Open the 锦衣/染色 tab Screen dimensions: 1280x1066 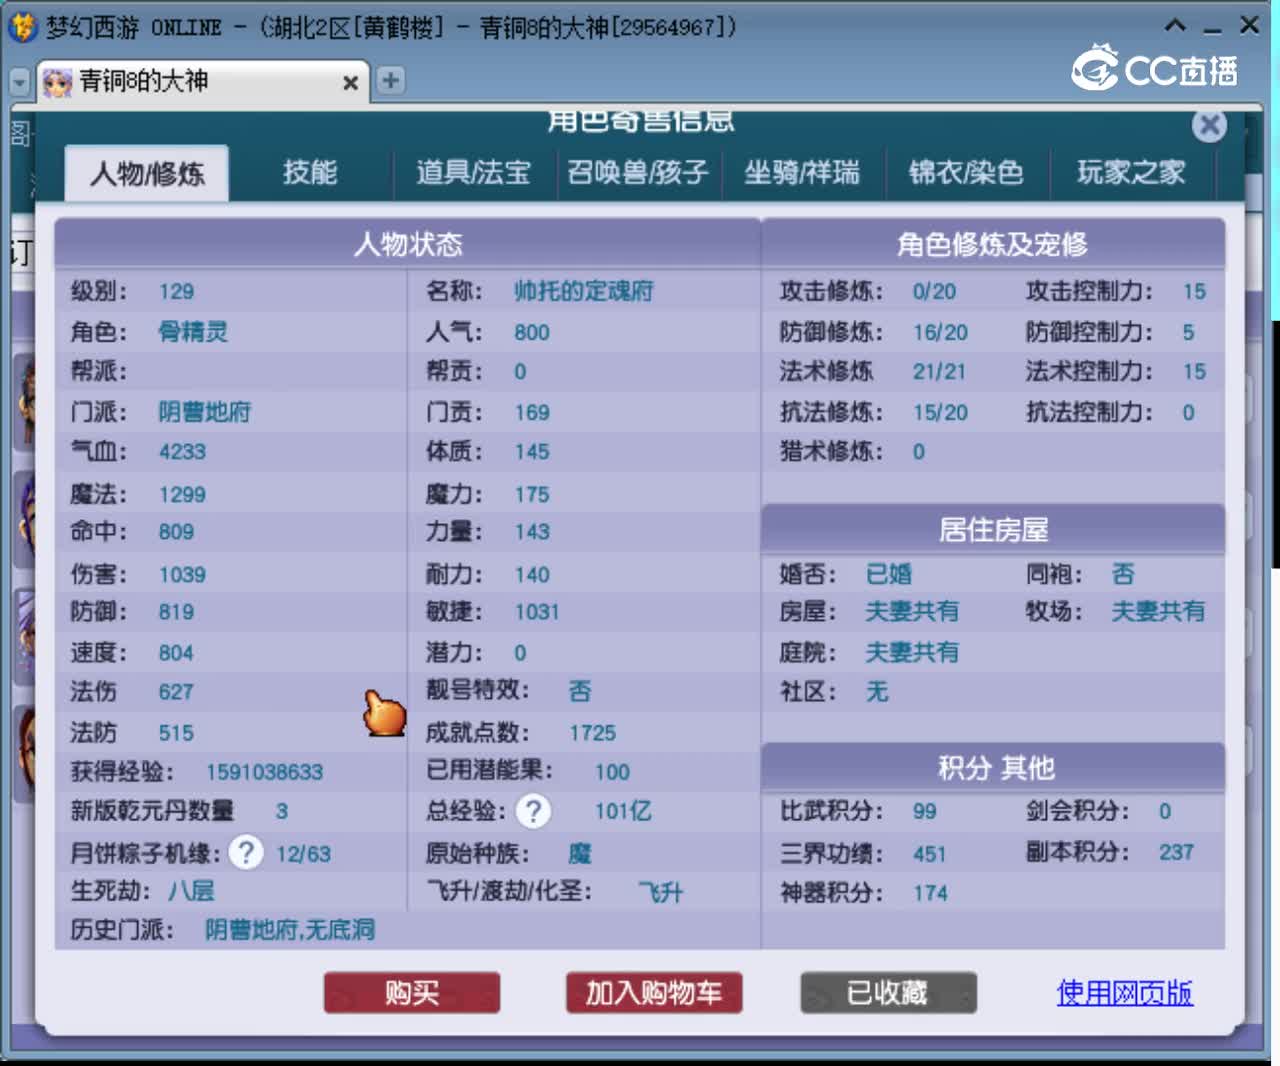click(x=966, y=173)
